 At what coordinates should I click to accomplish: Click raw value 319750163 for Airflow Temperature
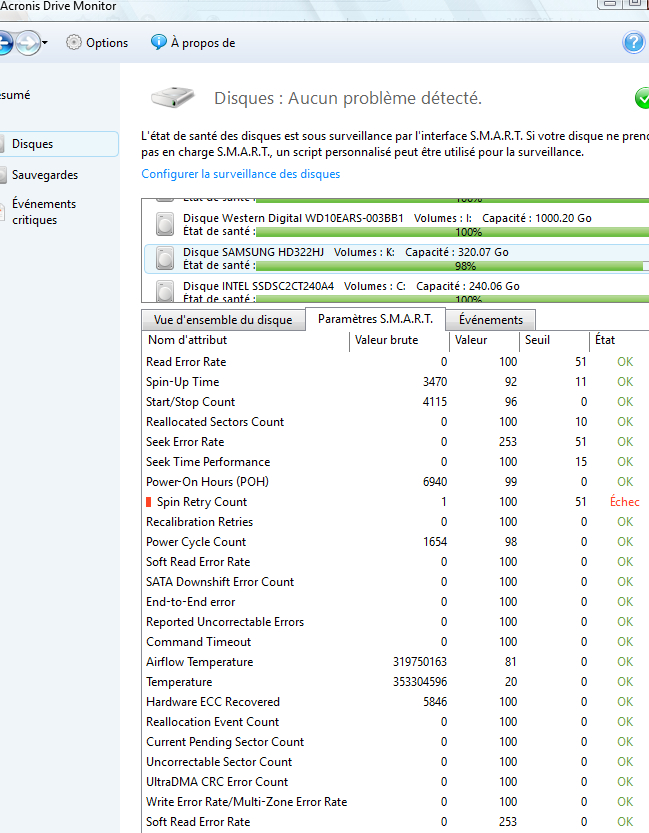pos(420,662)
